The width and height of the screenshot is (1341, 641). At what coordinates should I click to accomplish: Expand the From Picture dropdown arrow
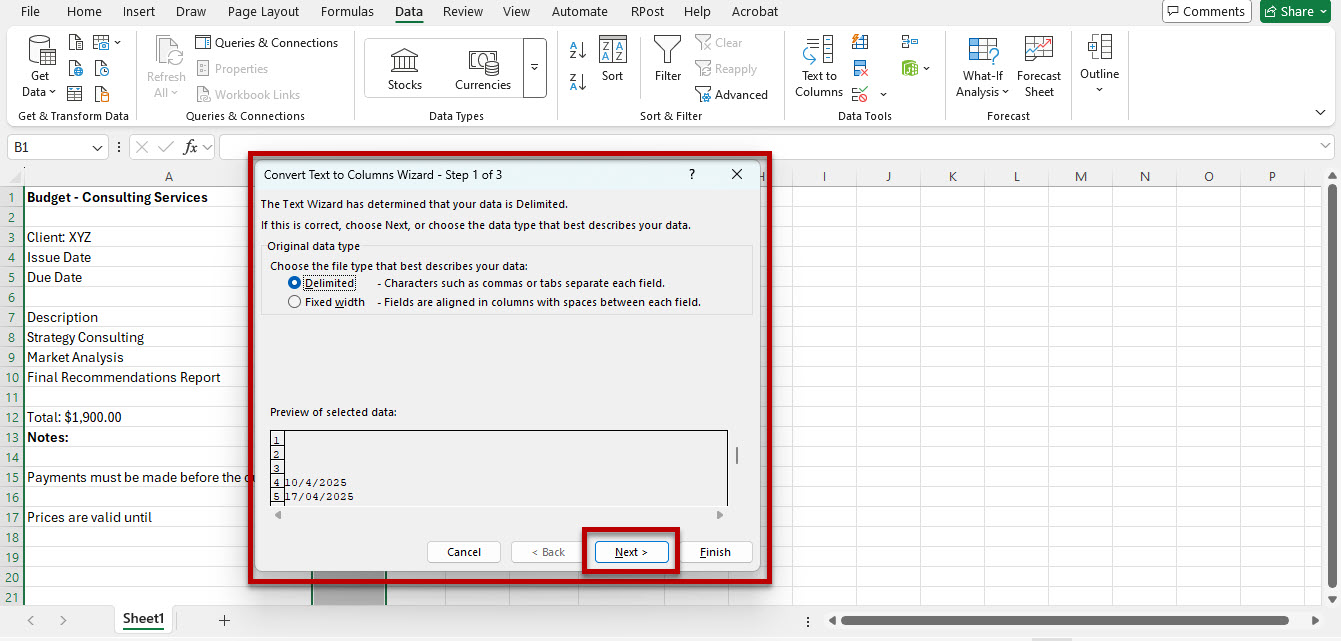pyautogui.click(x=117, y=43)
